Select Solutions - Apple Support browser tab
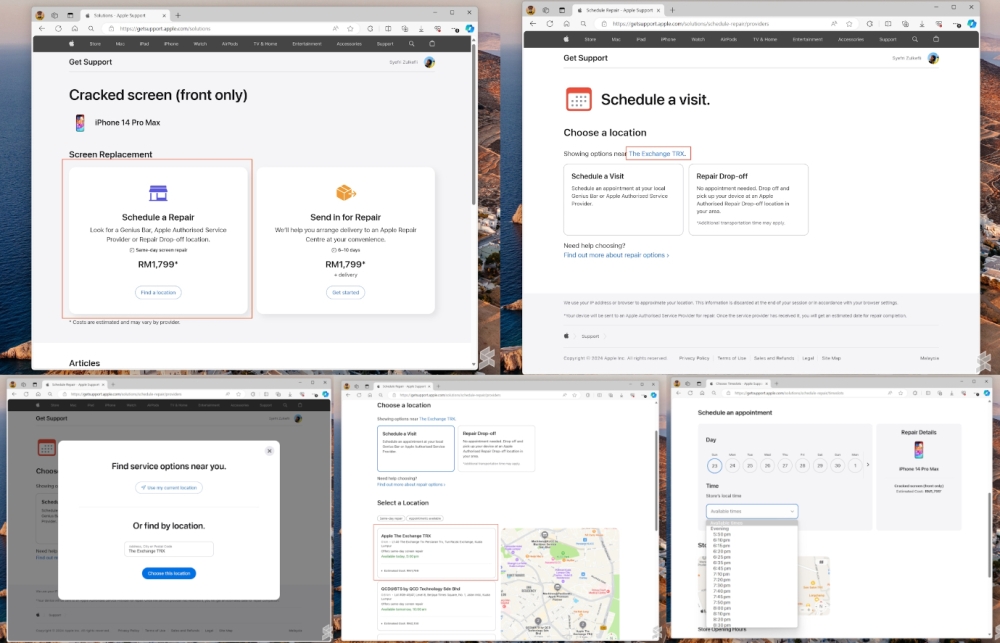The height and width of the screenshot is (643, 1000). [124, 15]
